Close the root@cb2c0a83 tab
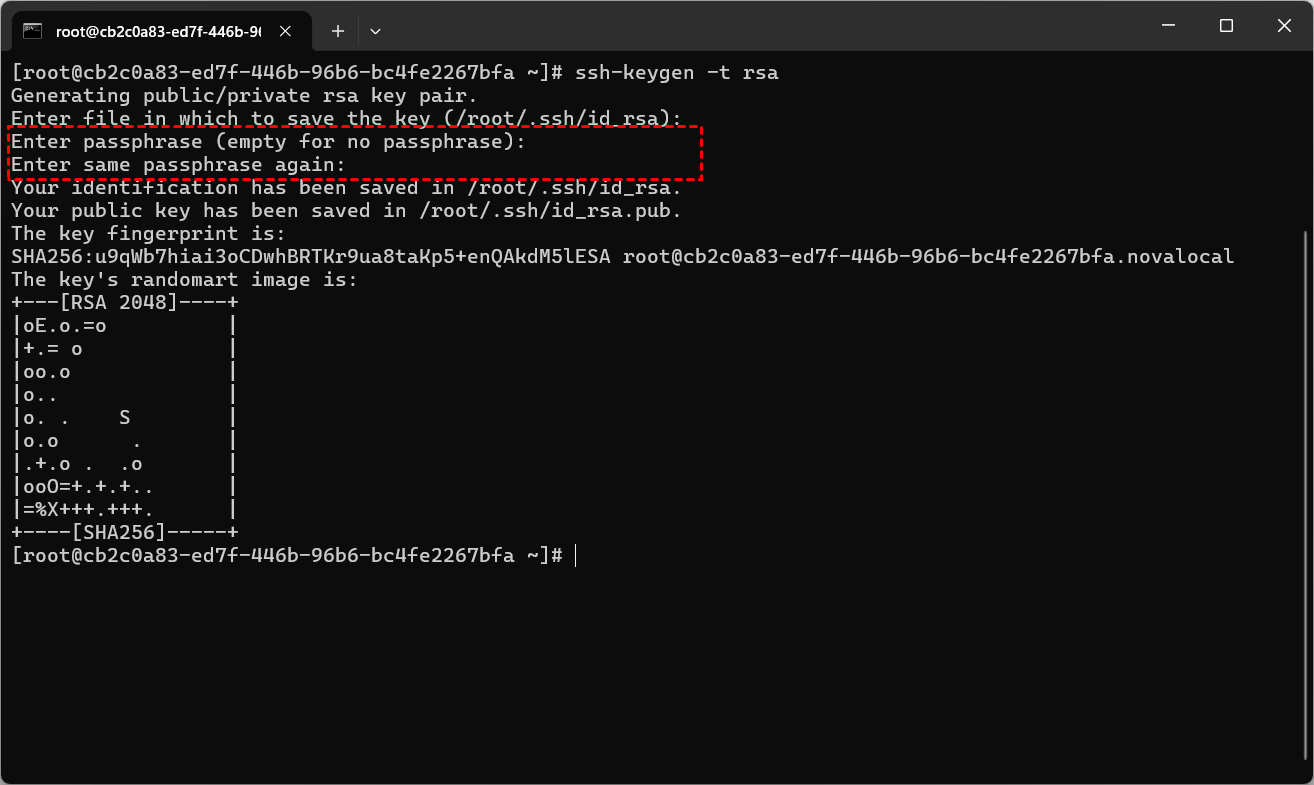 pos(286,31)
